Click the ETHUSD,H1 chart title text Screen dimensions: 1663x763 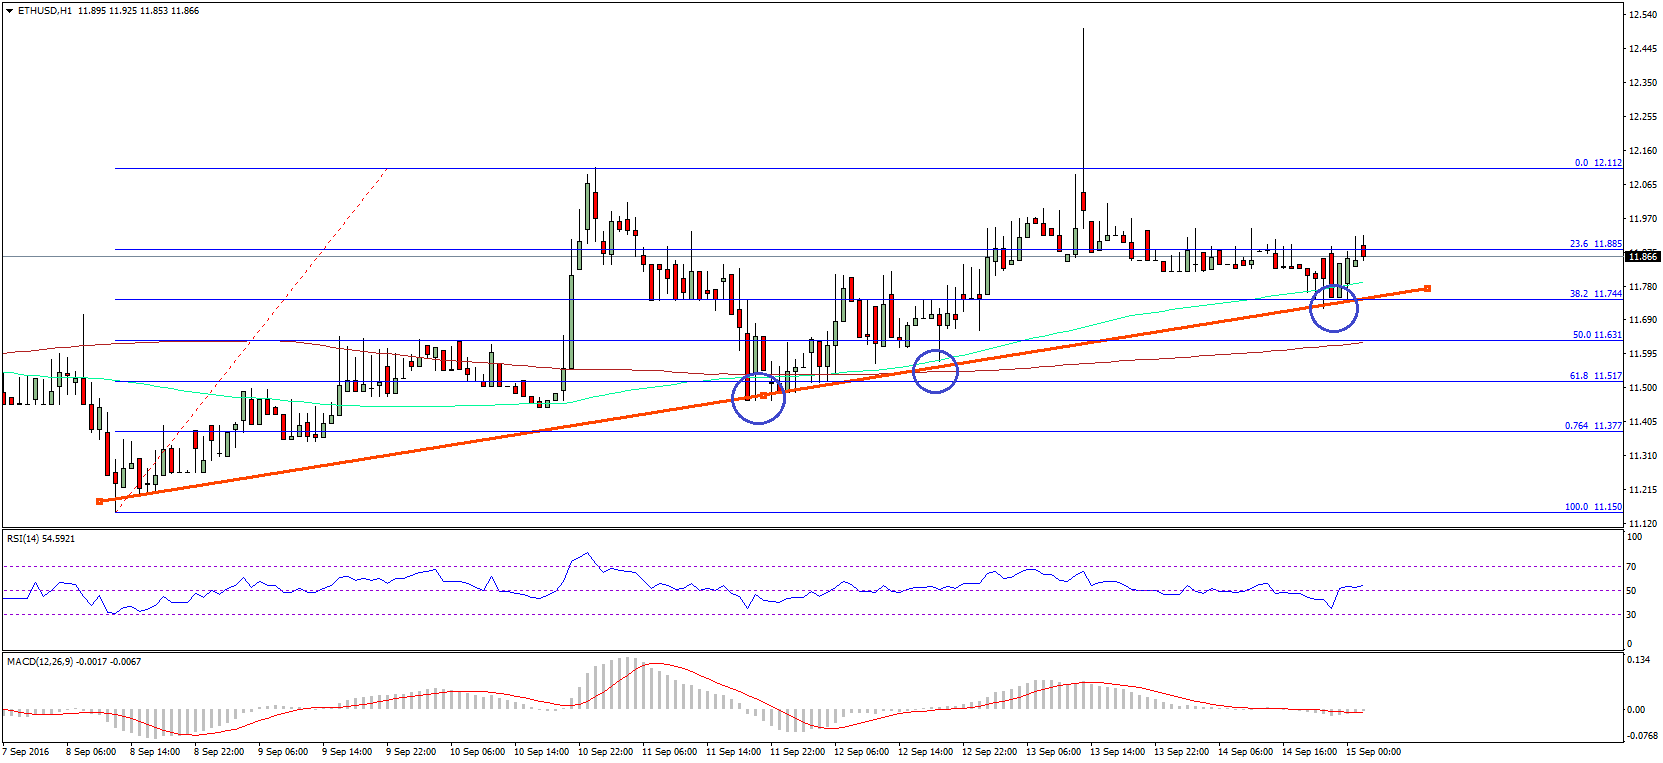tap(44, 11)
